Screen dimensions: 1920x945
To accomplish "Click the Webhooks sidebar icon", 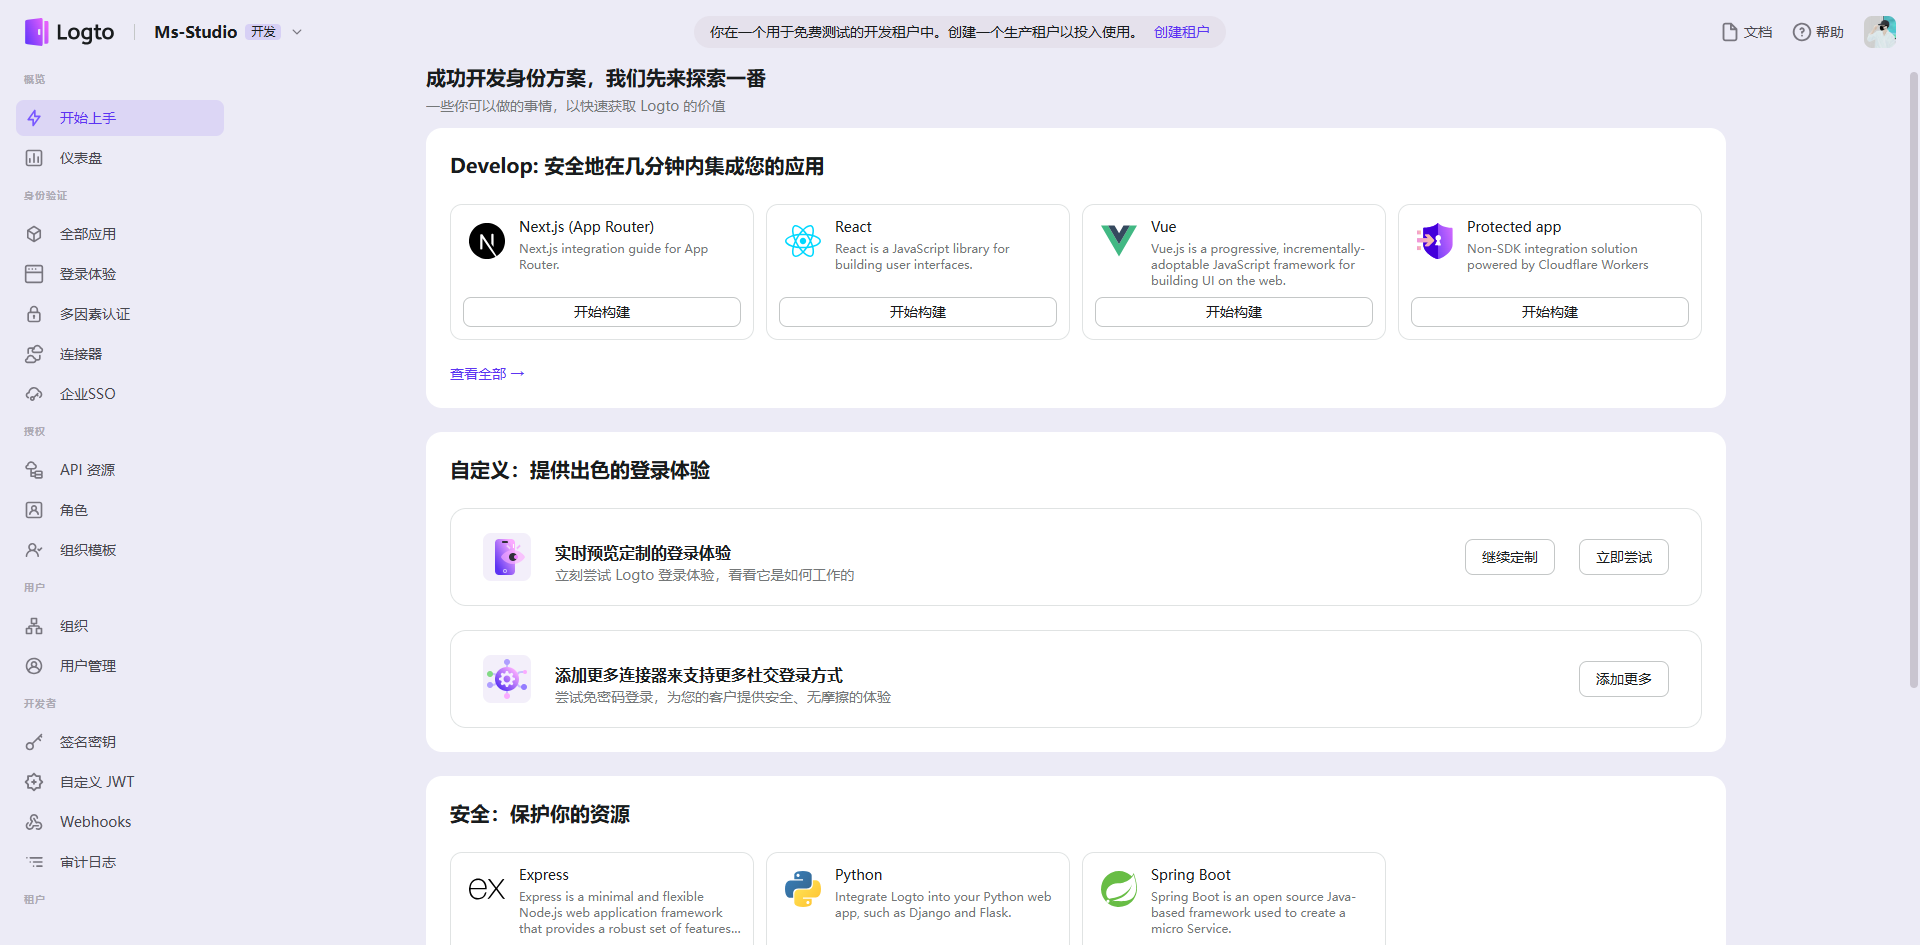I will 34,822.
